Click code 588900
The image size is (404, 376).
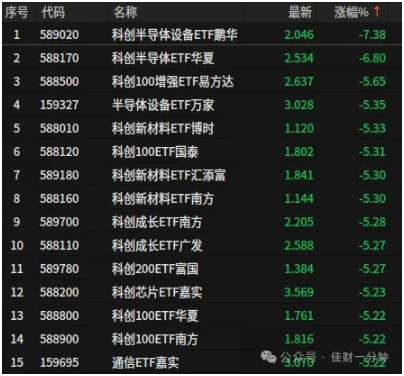pos(59,339)
